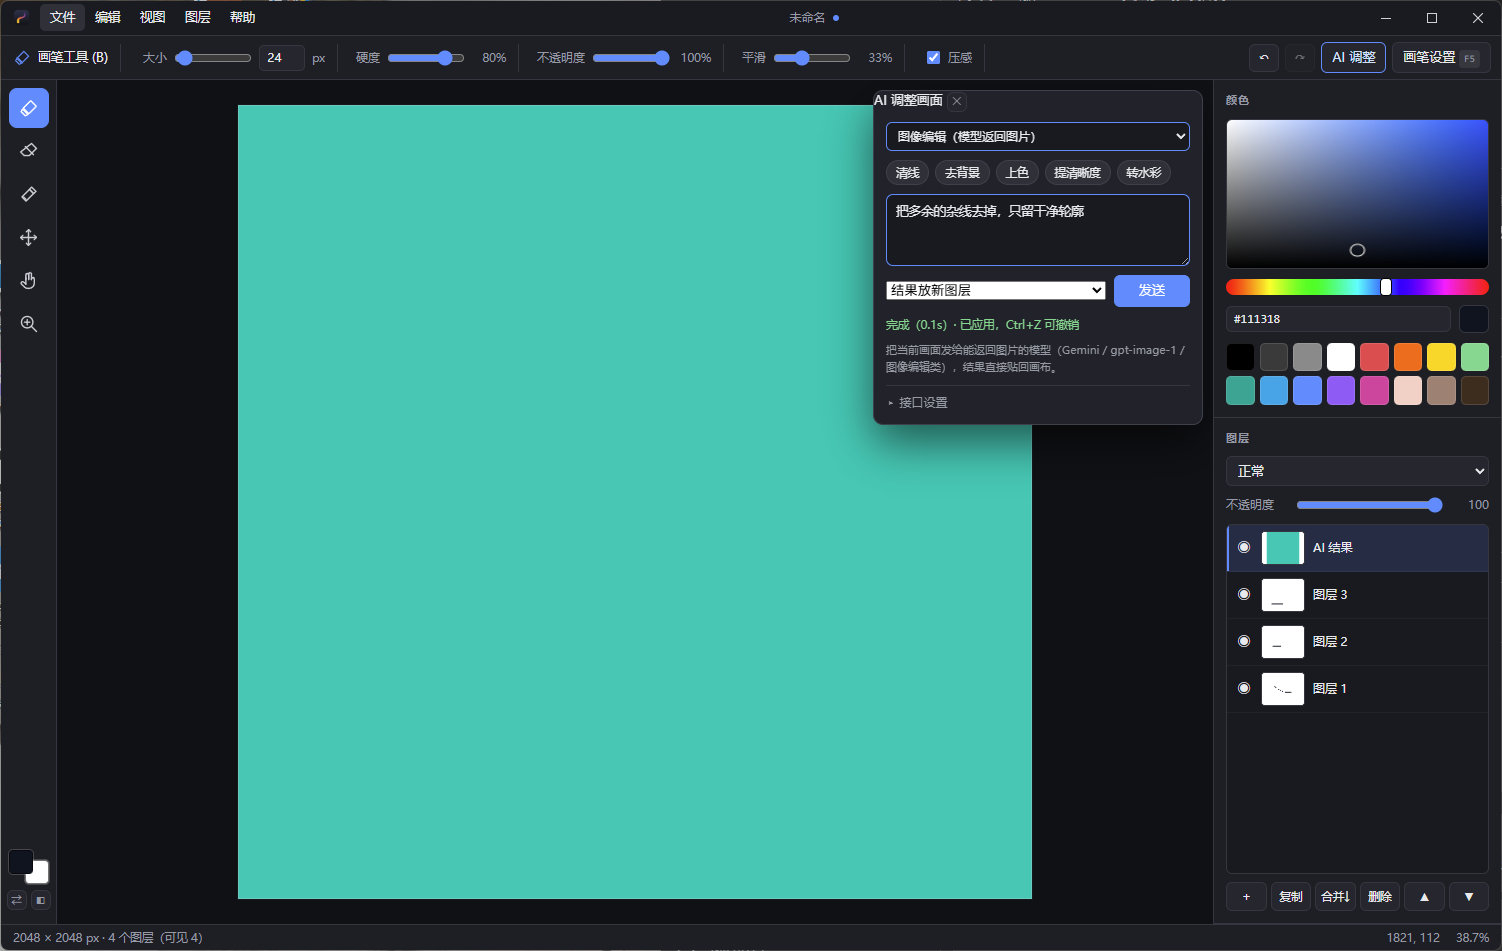Click the undo arrow button
The width and height of the screenshot is (1502, 951).
coord(1264,58)
